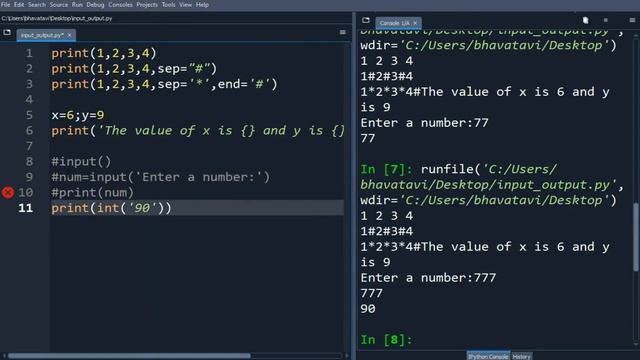Screen dimensions: 640x360
Task: Open the Projects menu
Action: (147, 5)
